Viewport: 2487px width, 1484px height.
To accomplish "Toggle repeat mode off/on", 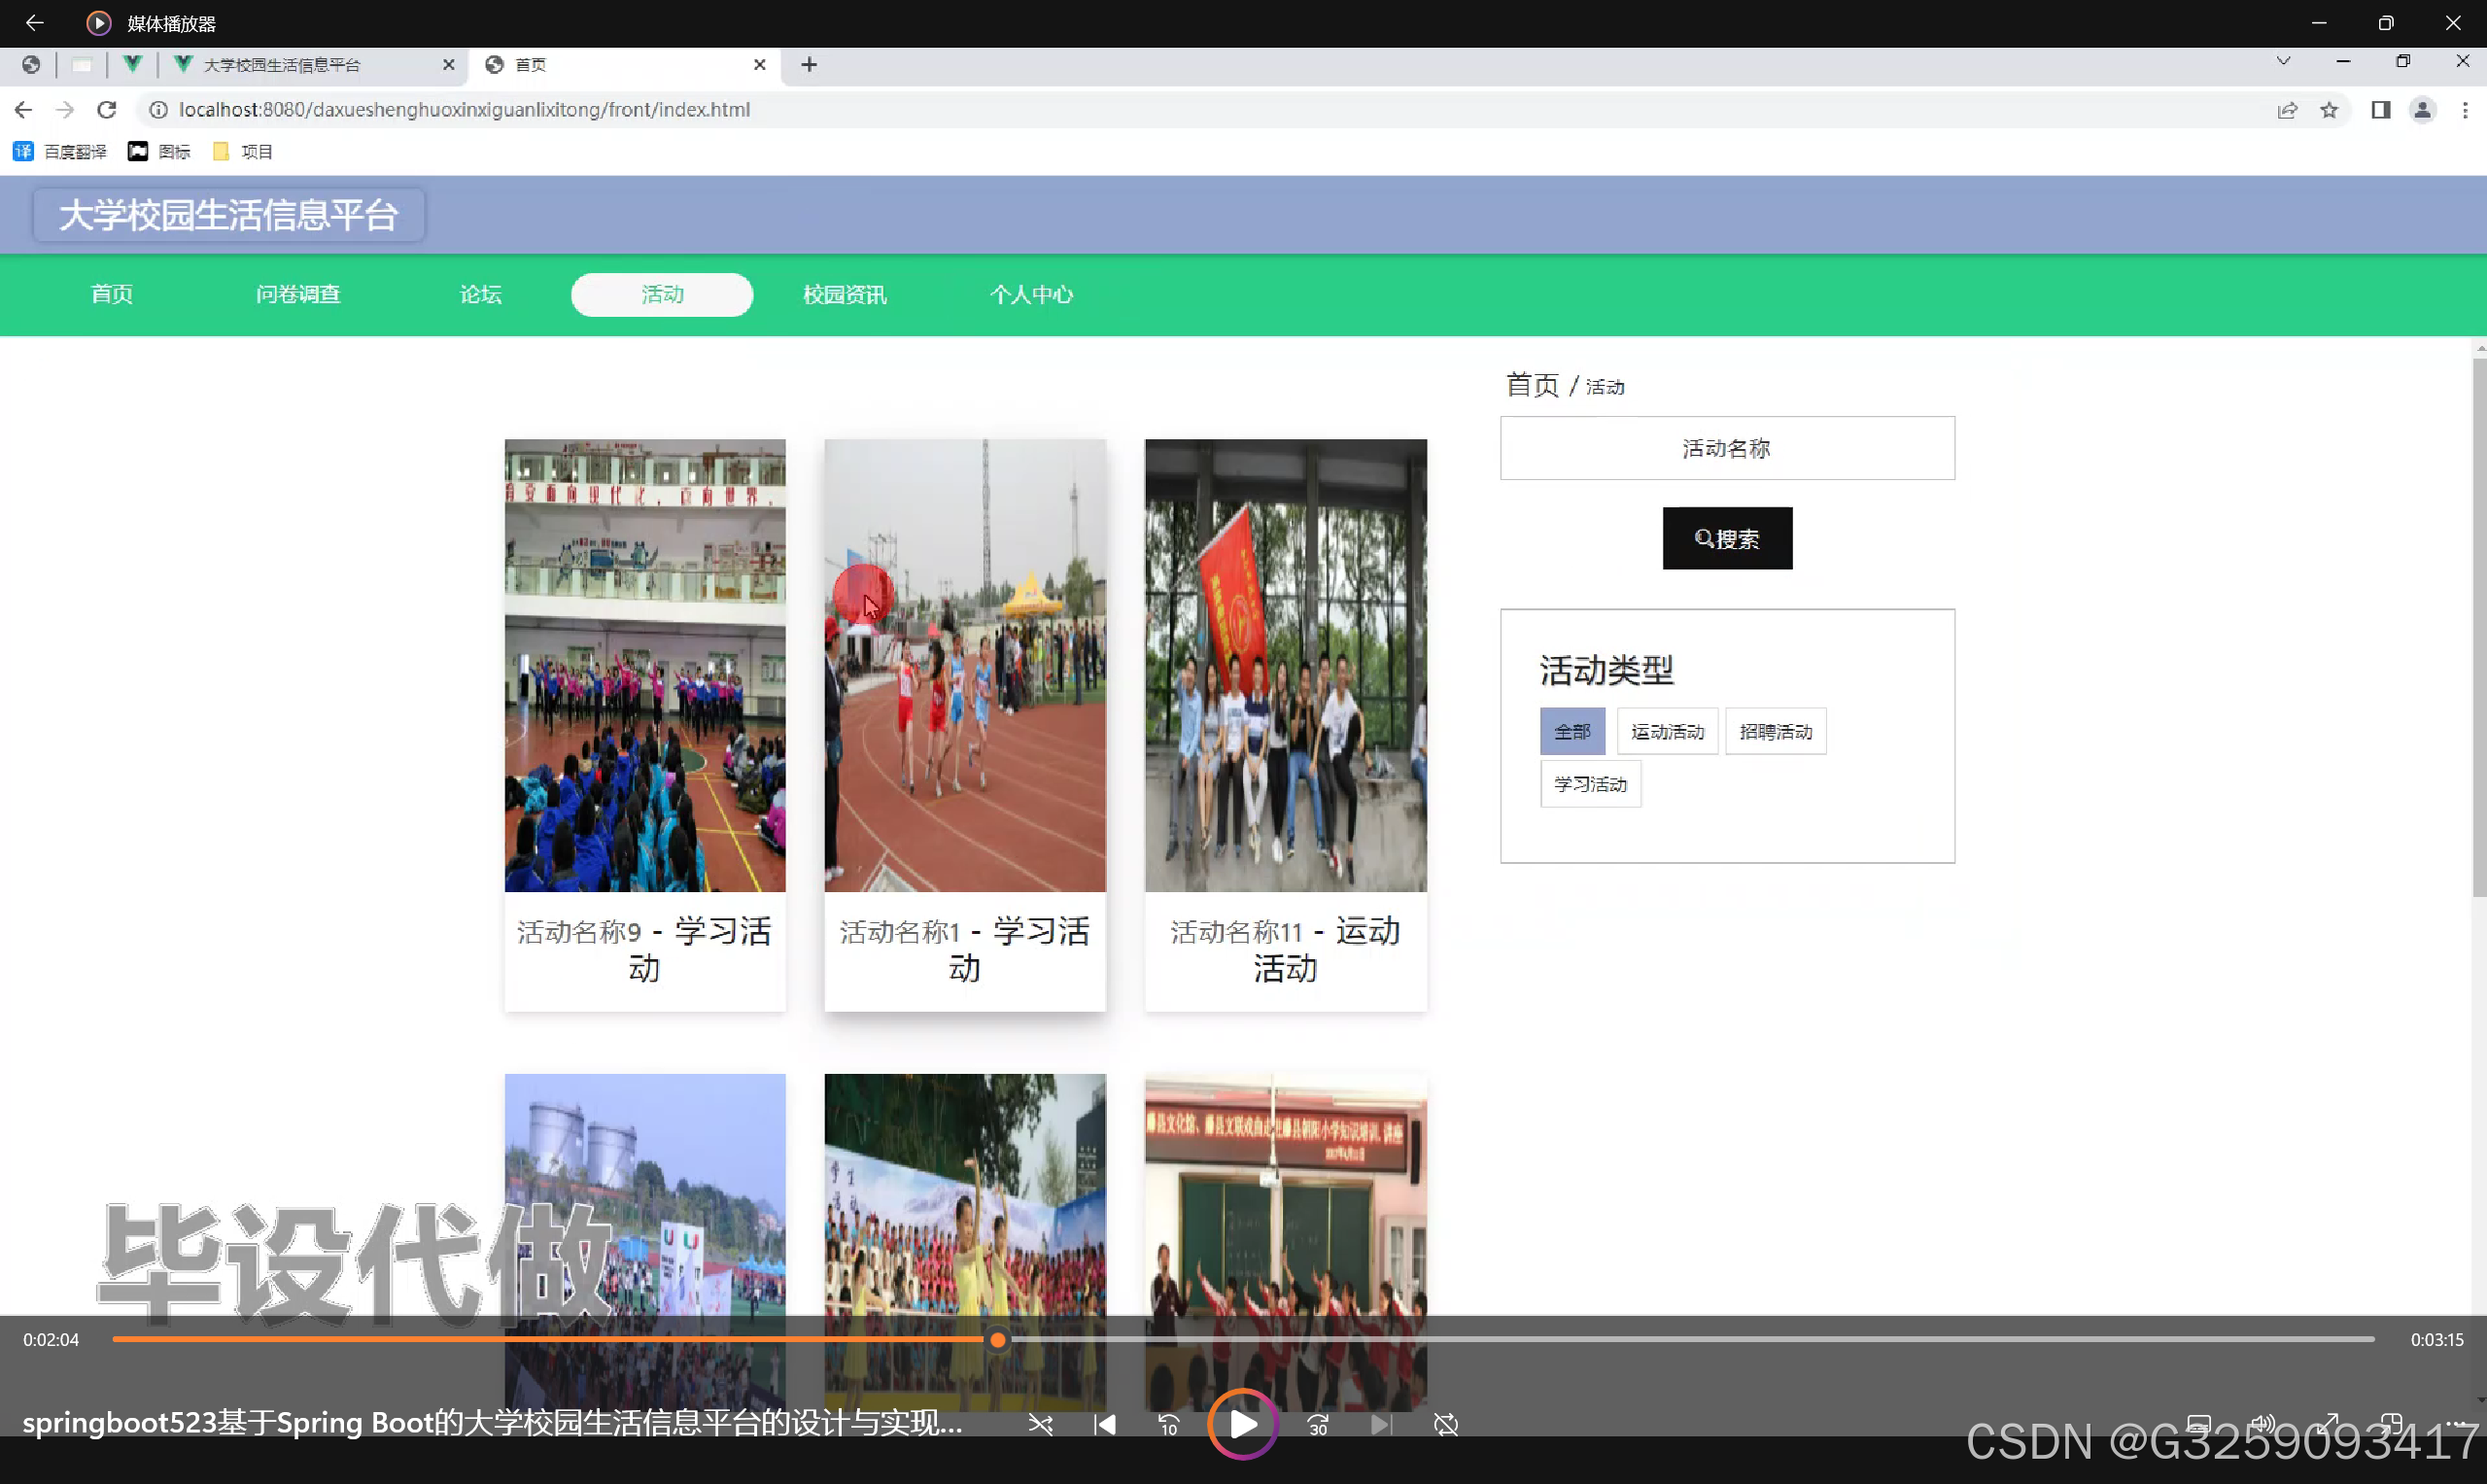I will (x=1445, y=1424).
